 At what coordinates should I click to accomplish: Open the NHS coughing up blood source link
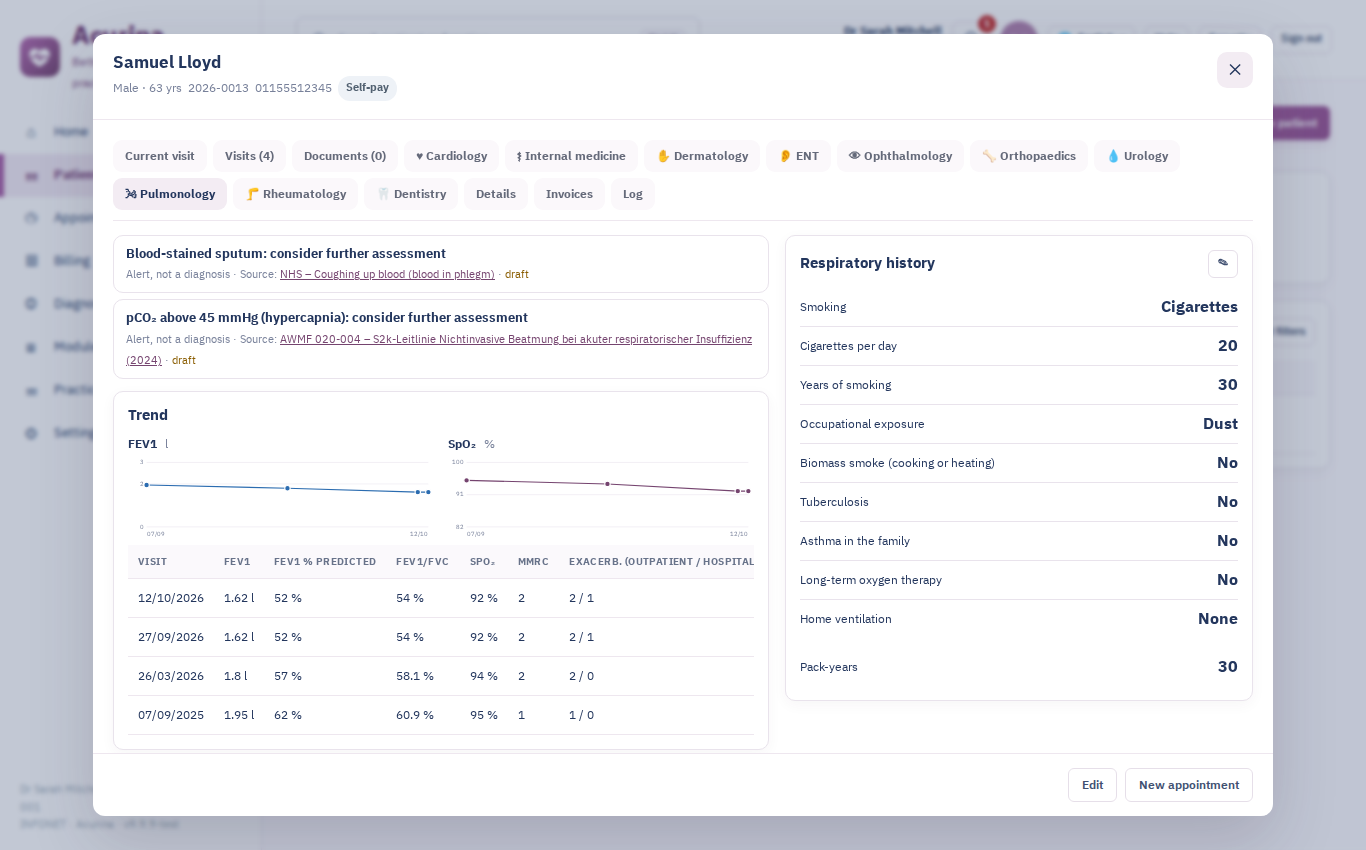387,274
